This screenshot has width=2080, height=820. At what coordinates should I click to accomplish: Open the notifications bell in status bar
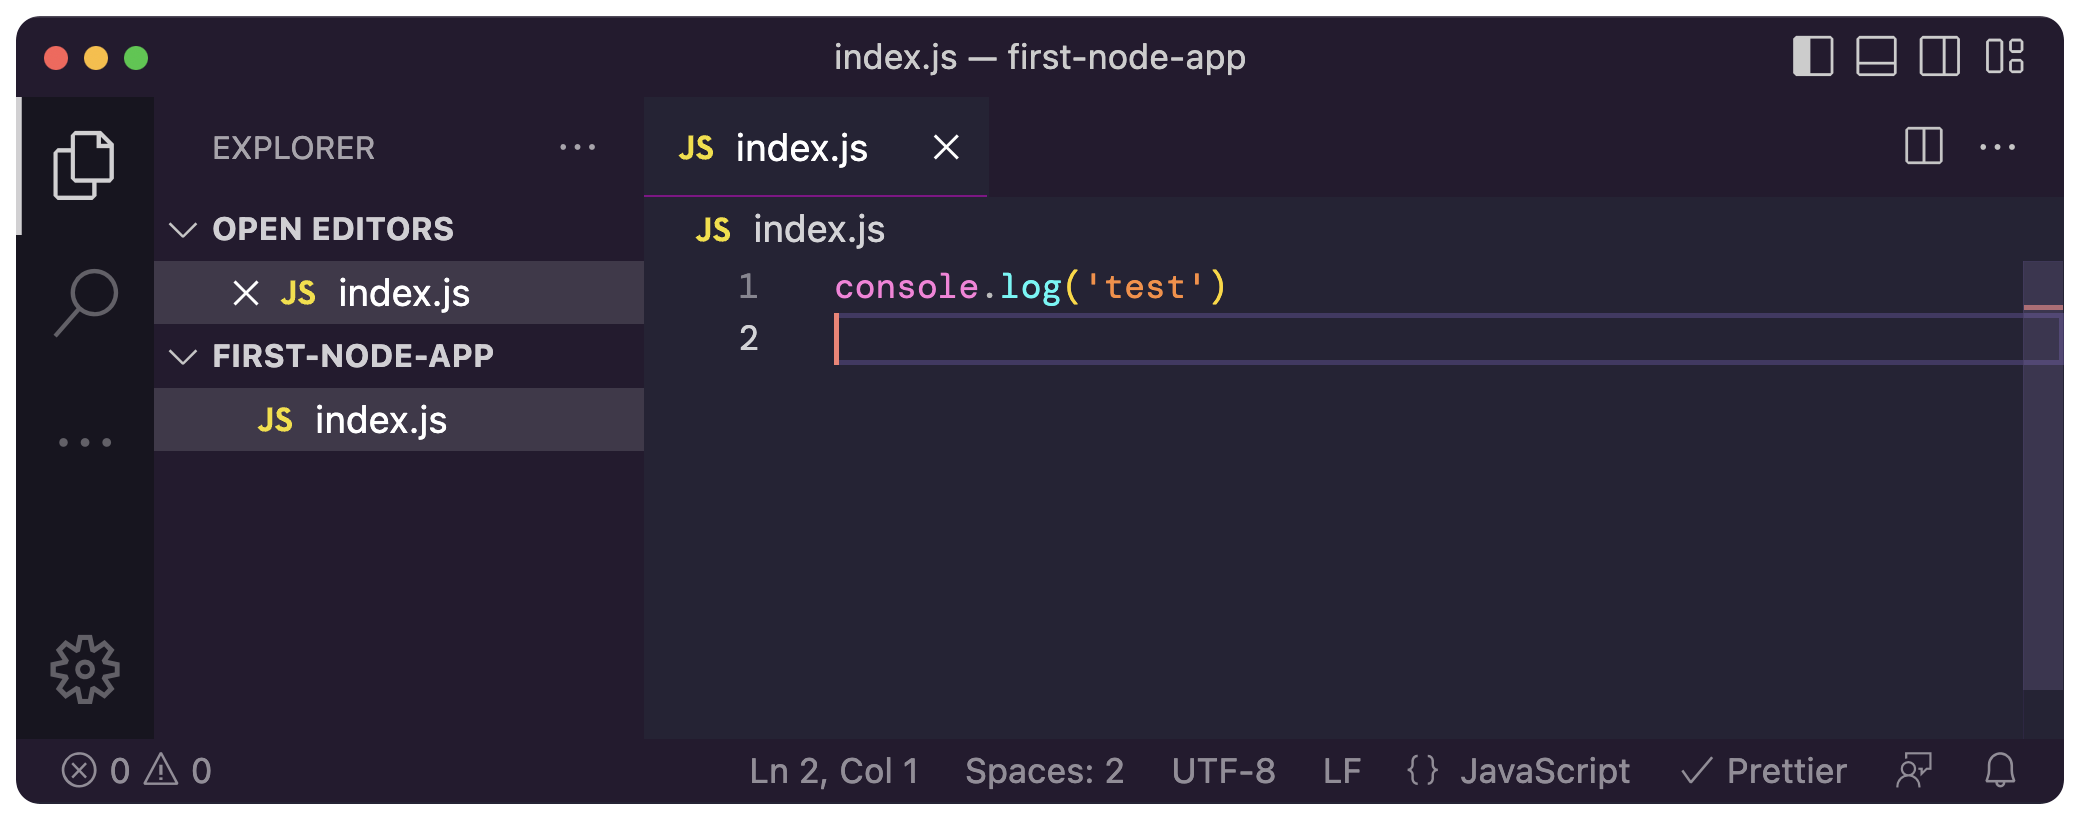[2000, 771]
